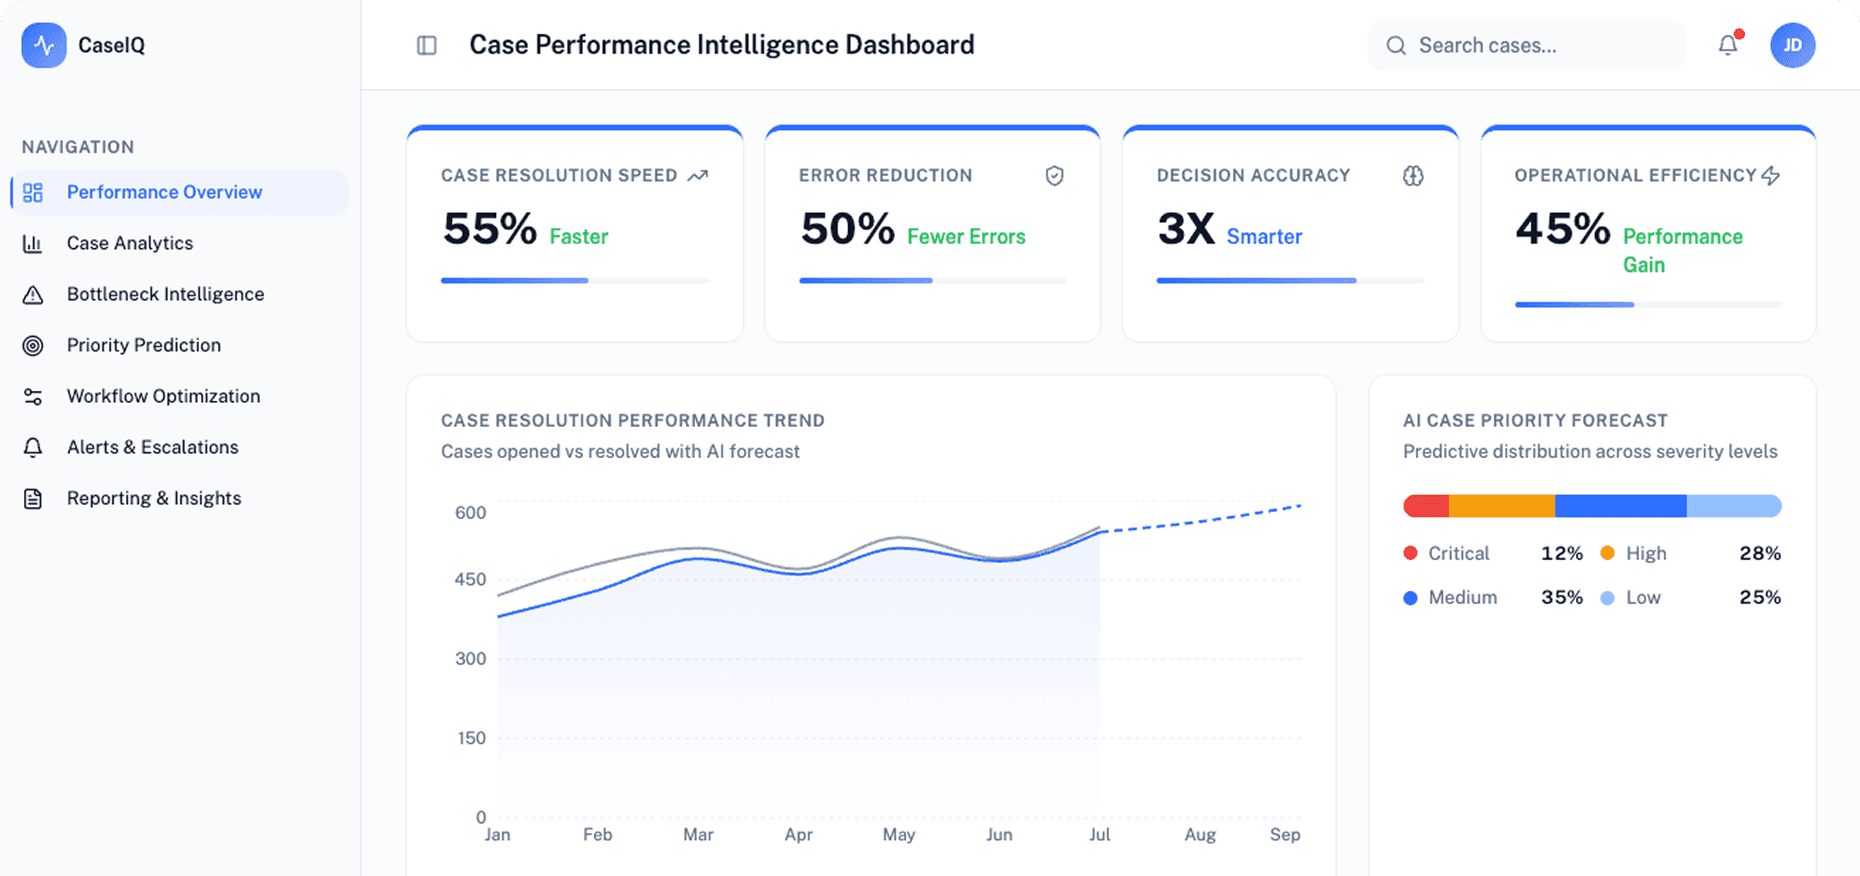This screenshot has width=1860, height=876.
Task: Click the shield icon on Error Reduction card
Action: tap(1055, 176)
